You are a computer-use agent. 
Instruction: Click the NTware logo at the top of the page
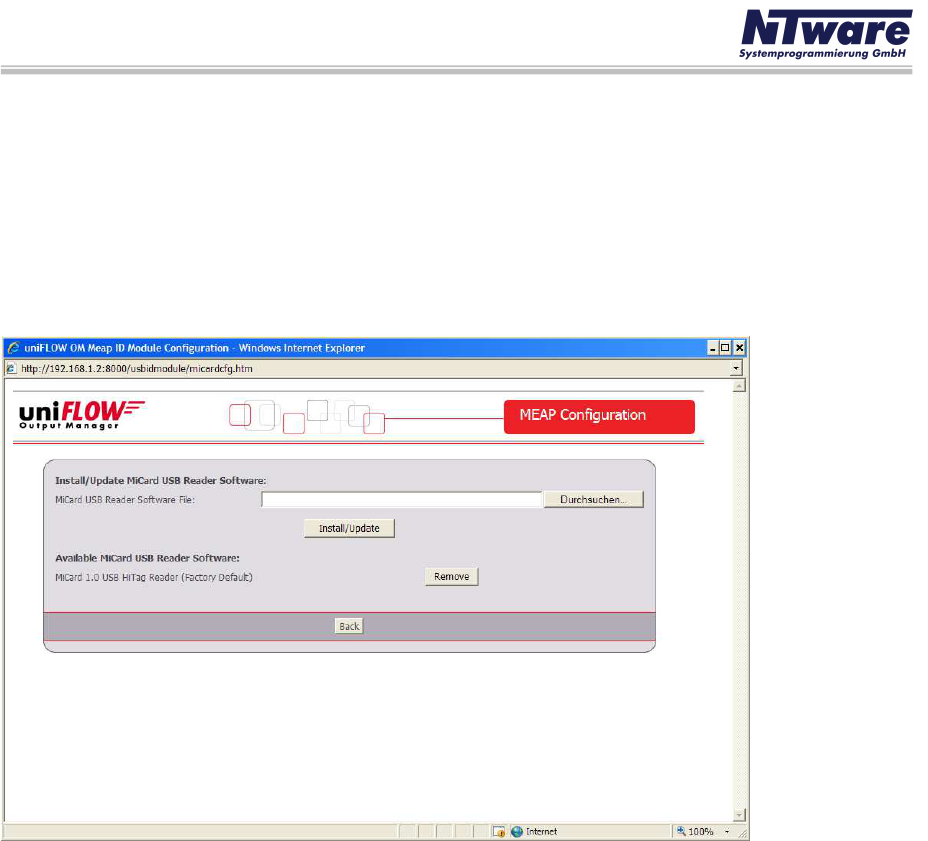[x=826, y=34]
